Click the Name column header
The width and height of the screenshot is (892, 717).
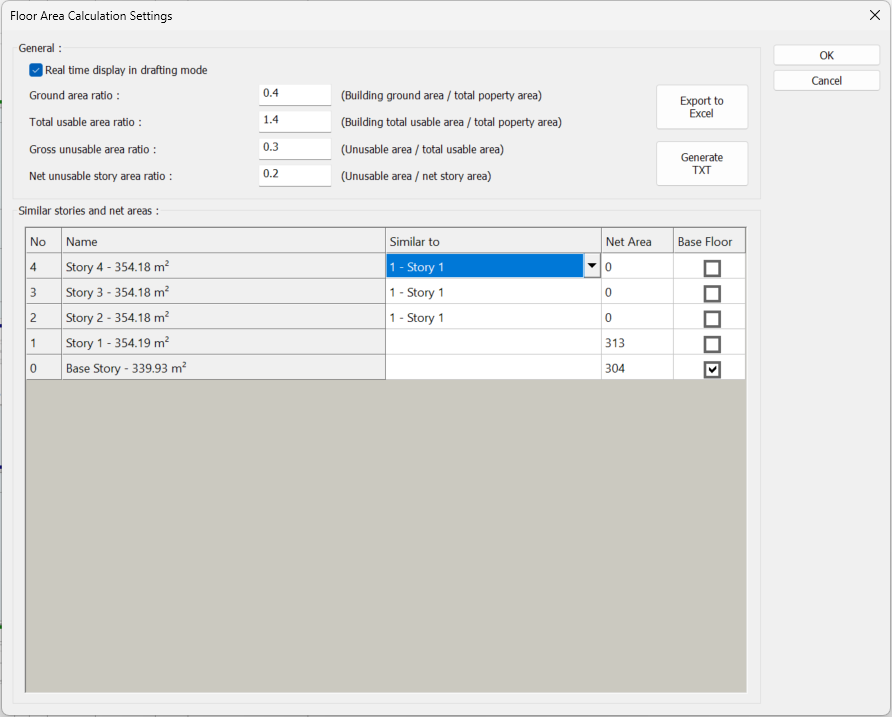click(223, 242)
